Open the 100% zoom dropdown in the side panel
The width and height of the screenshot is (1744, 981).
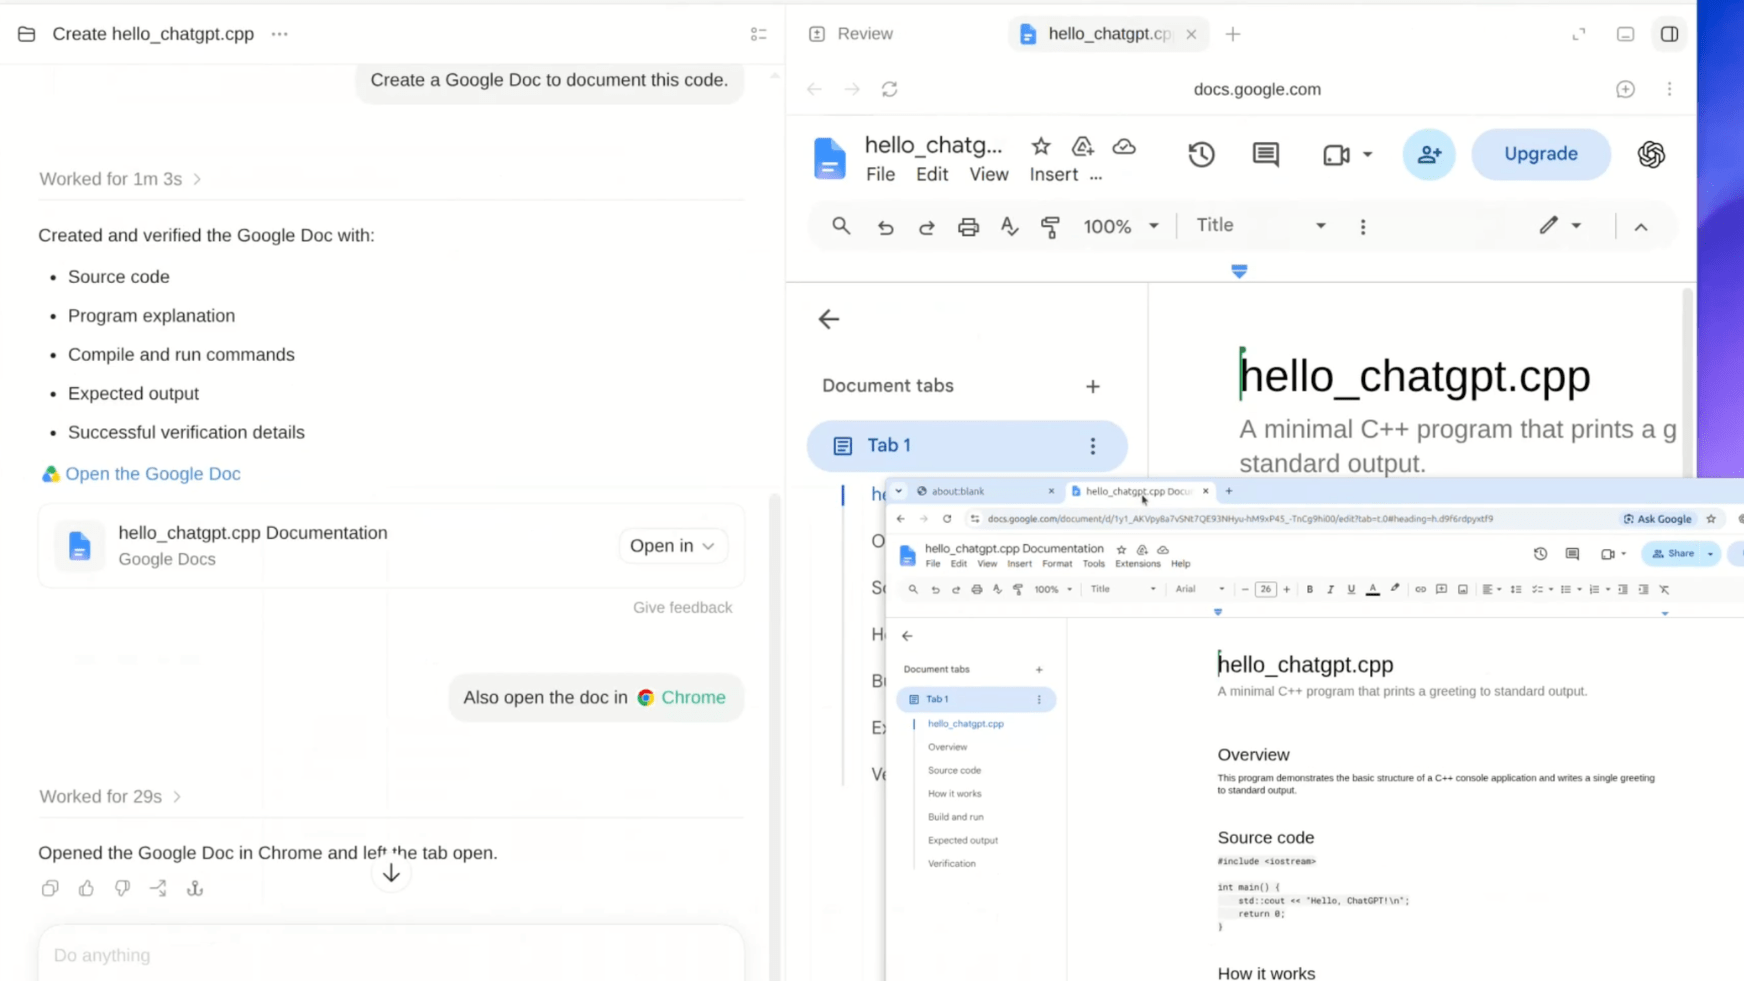click(x=1121, y=227)
